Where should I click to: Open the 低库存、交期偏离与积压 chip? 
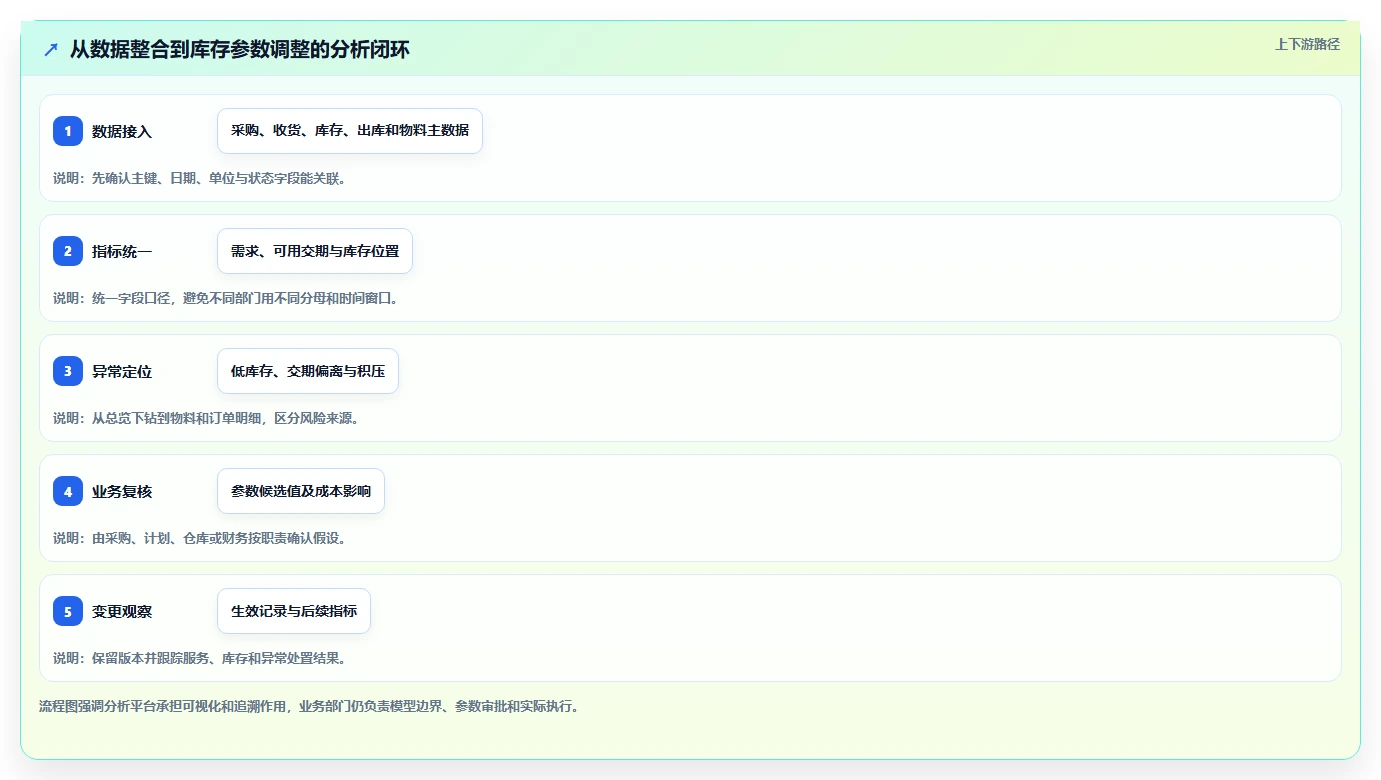308,371
